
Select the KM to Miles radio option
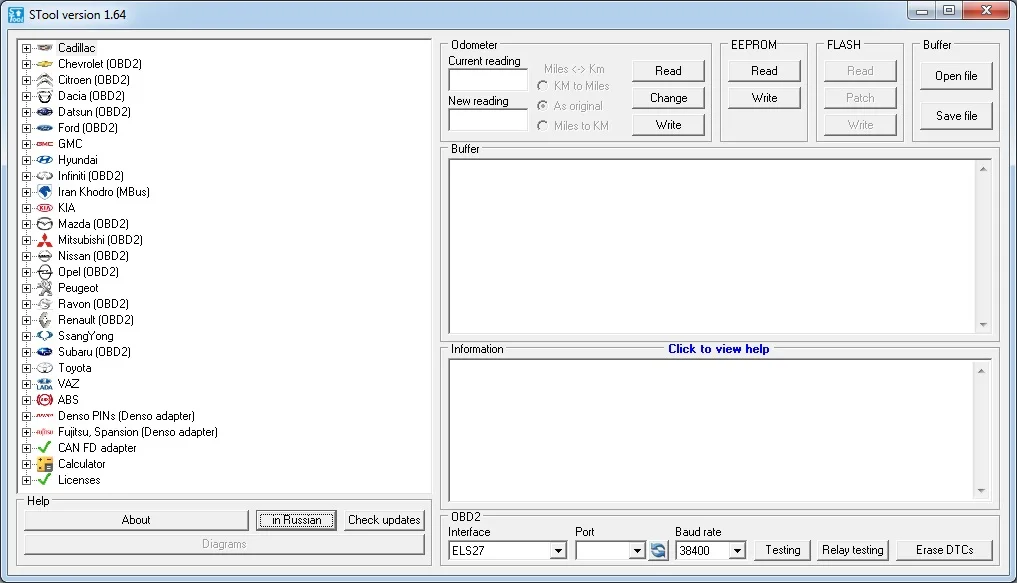click(542, 86)
